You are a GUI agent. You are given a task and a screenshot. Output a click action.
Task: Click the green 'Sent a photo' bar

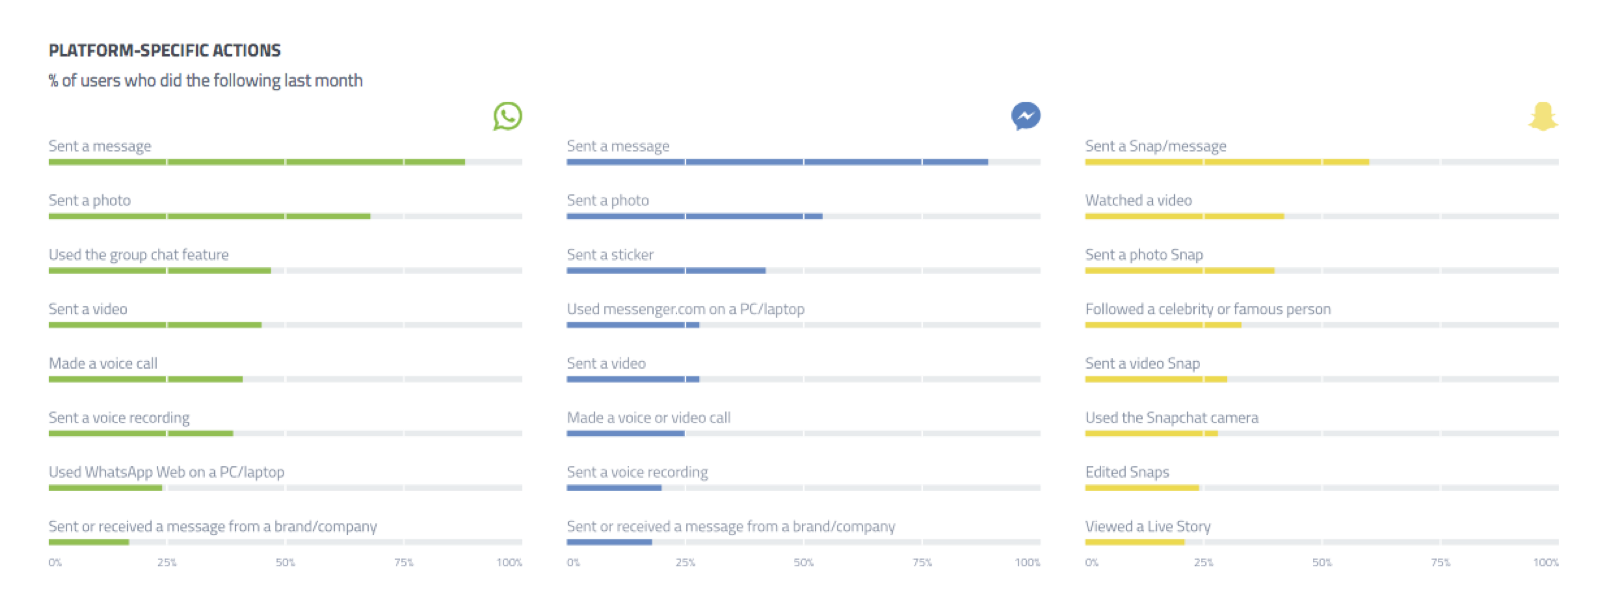tap(209, 216)
